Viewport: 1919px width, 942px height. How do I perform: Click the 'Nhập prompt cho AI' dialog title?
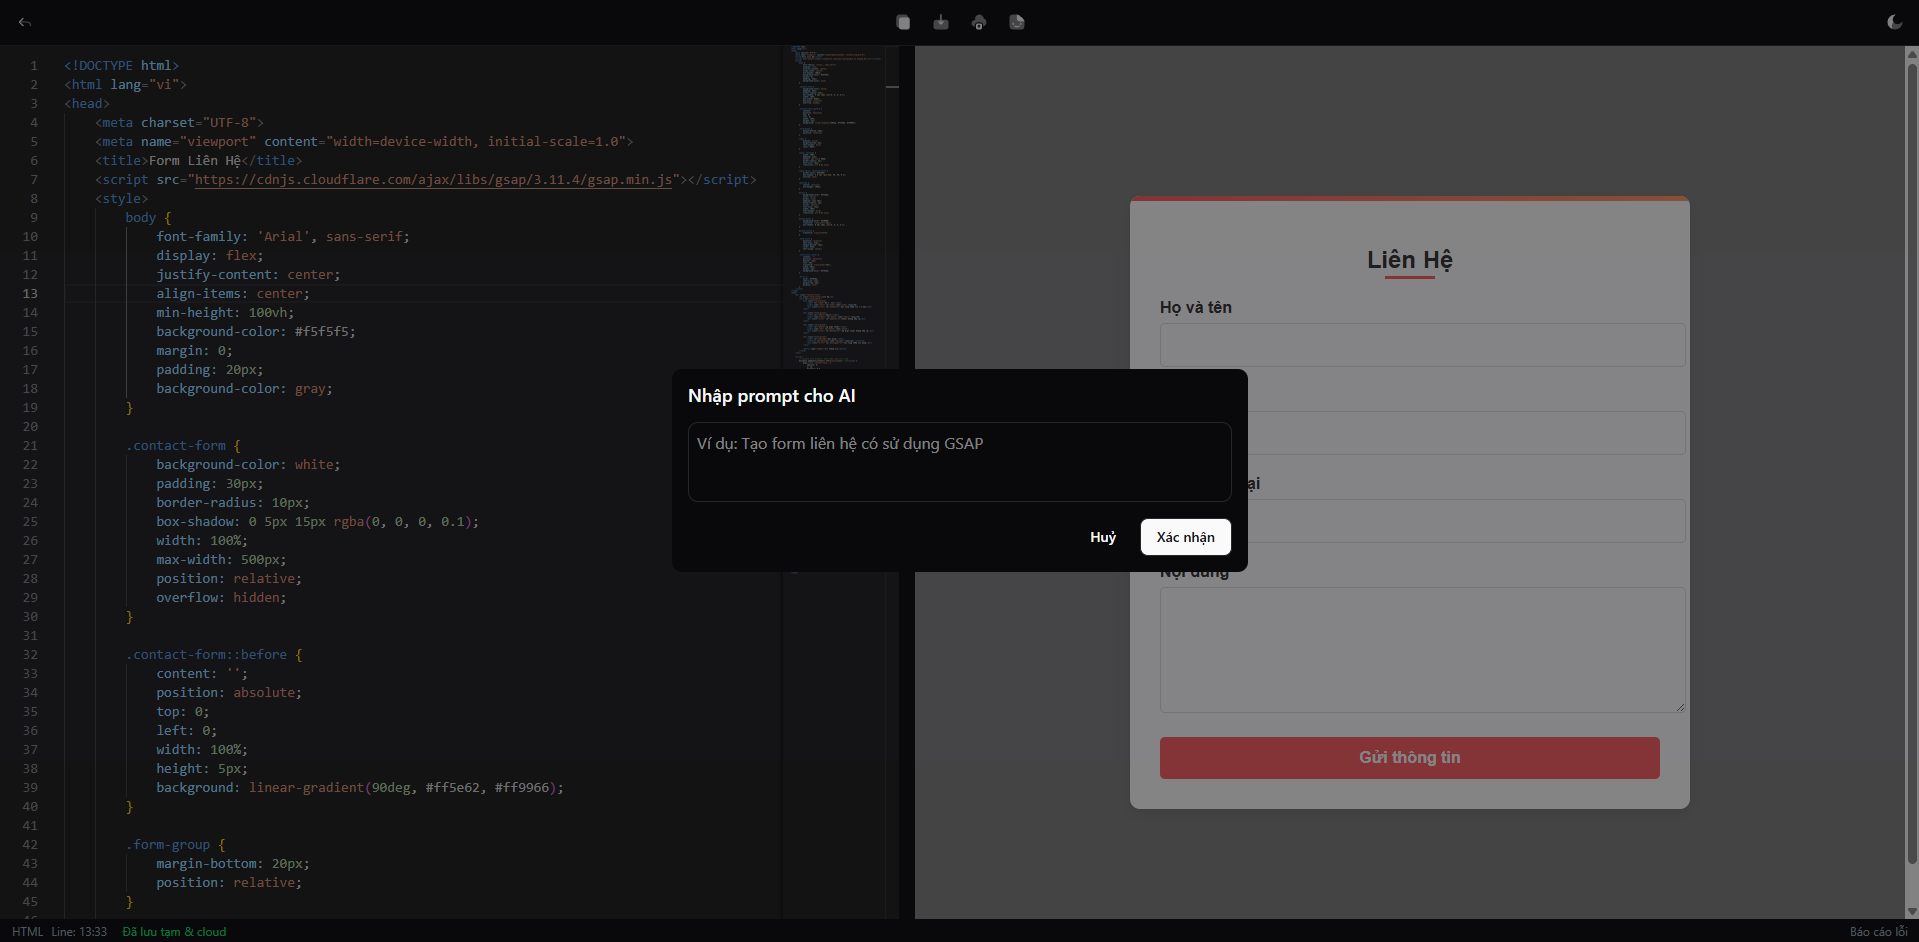tap(771, 396)
